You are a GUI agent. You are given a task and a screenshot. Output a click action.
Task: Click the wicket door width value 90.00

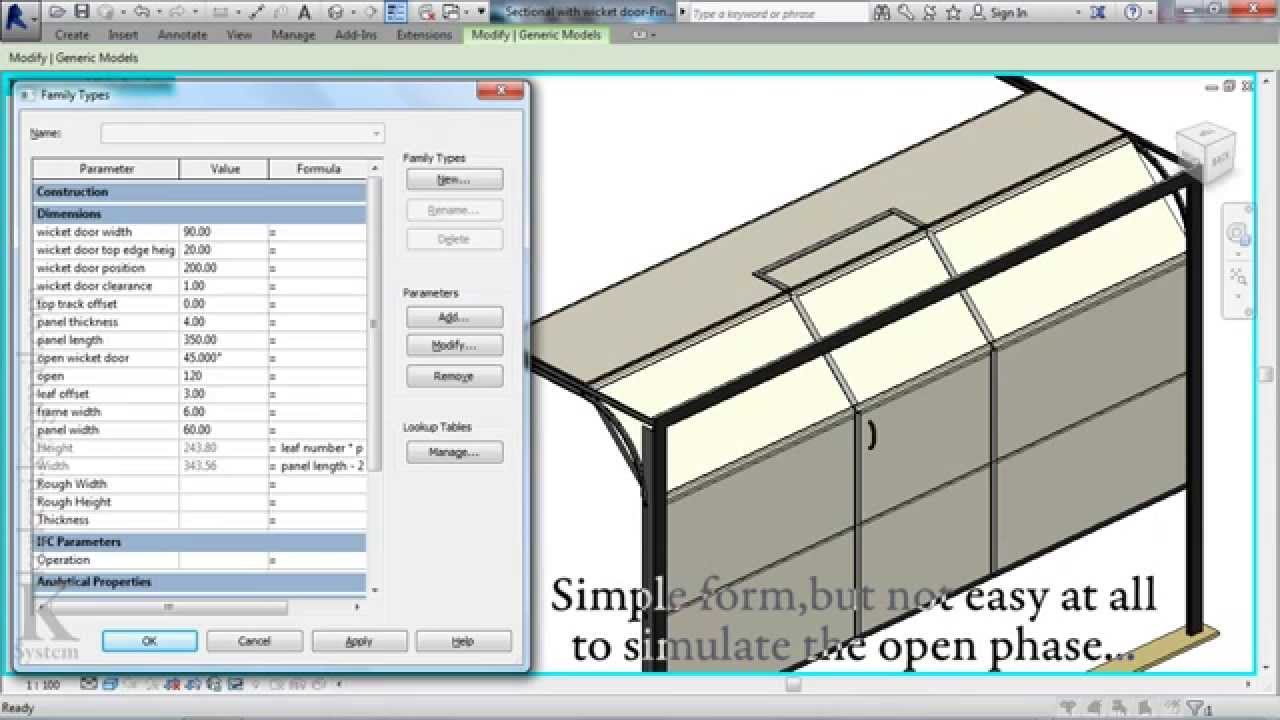(224, 232)
